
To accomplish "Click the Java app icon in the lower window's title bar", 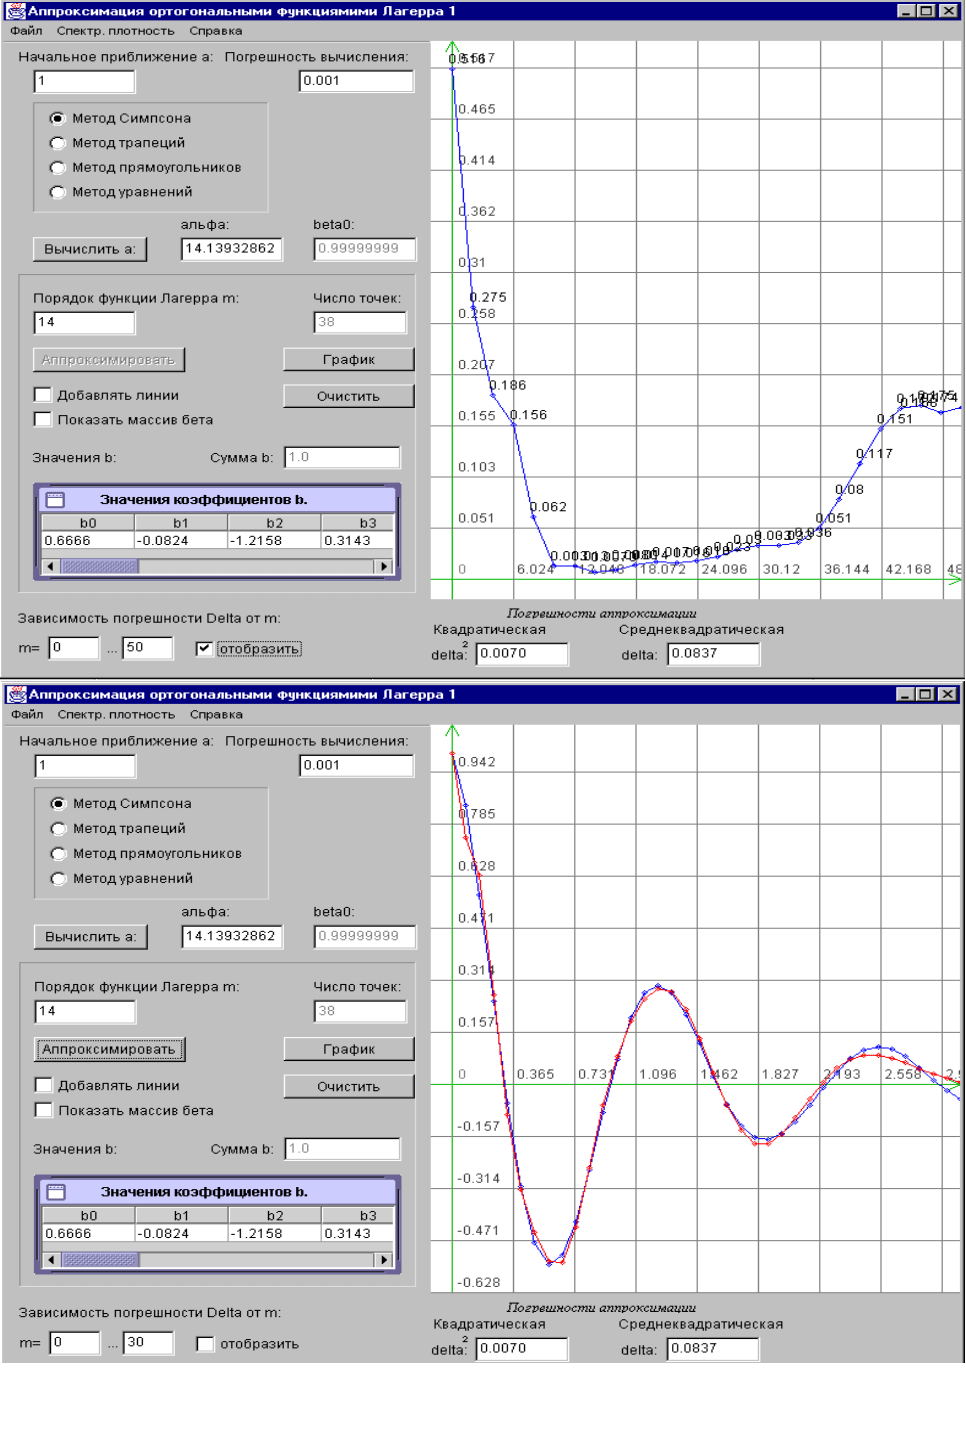I will (16, 694).
